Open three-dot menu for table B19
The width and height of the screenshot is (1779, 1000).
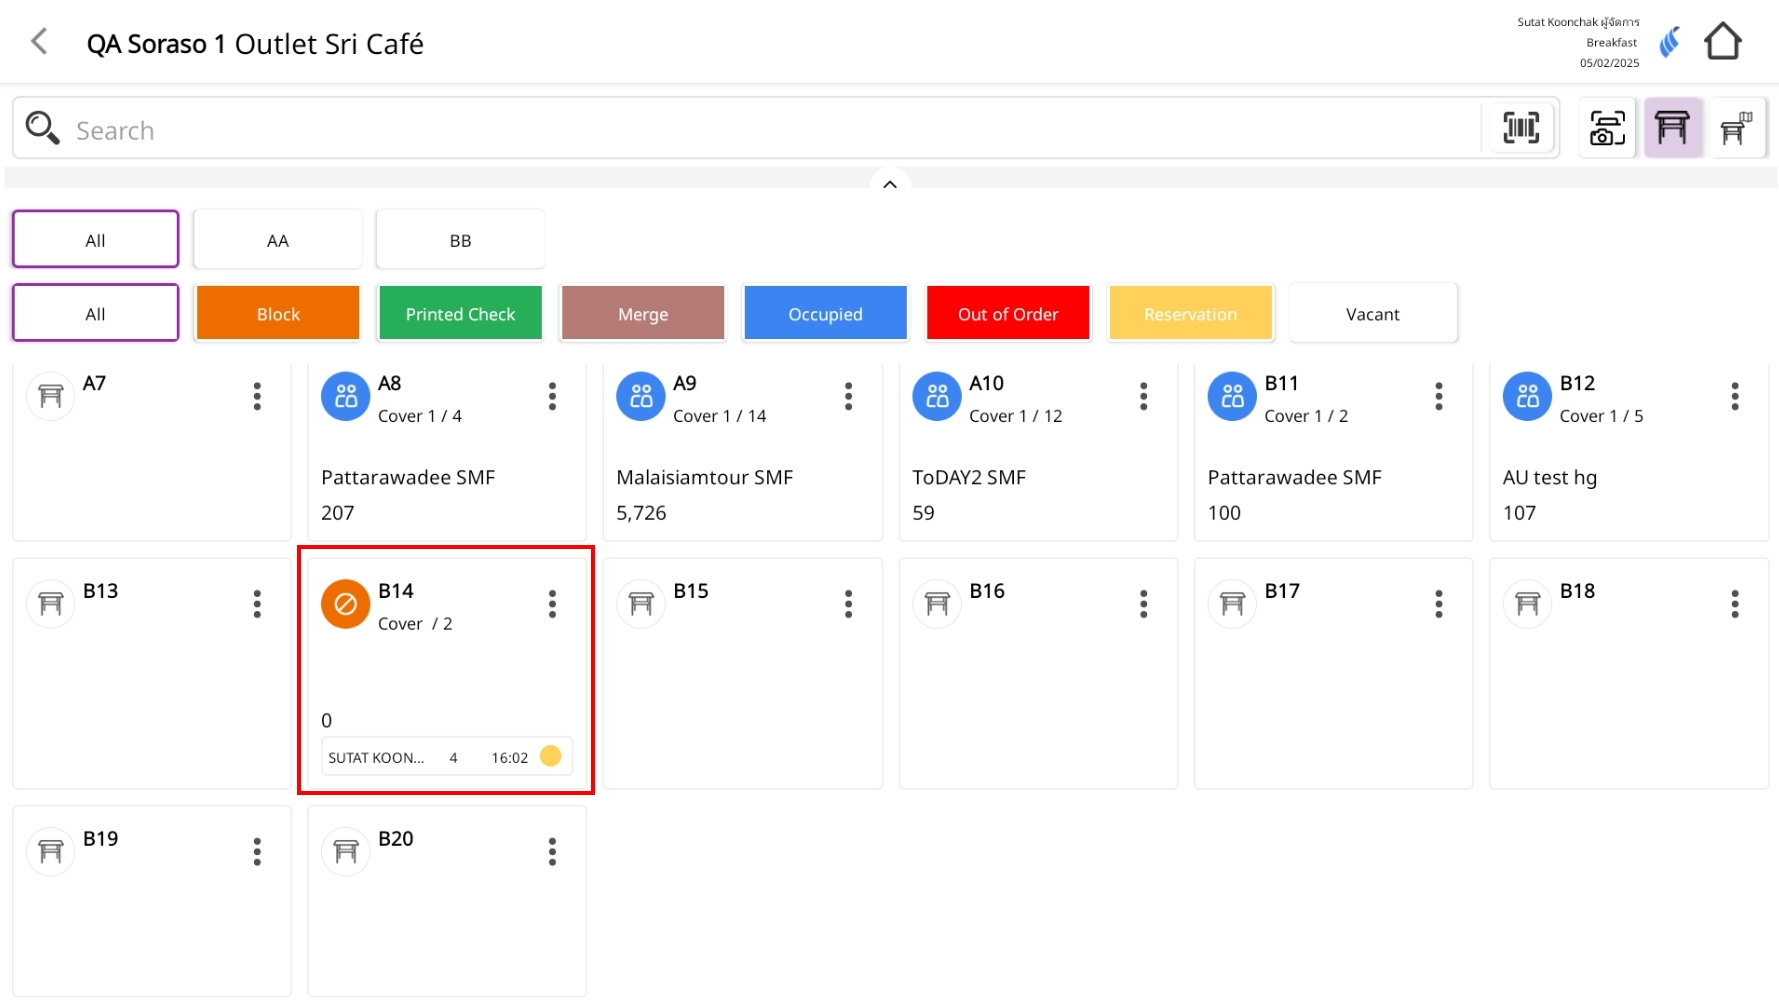pos(257,852)
